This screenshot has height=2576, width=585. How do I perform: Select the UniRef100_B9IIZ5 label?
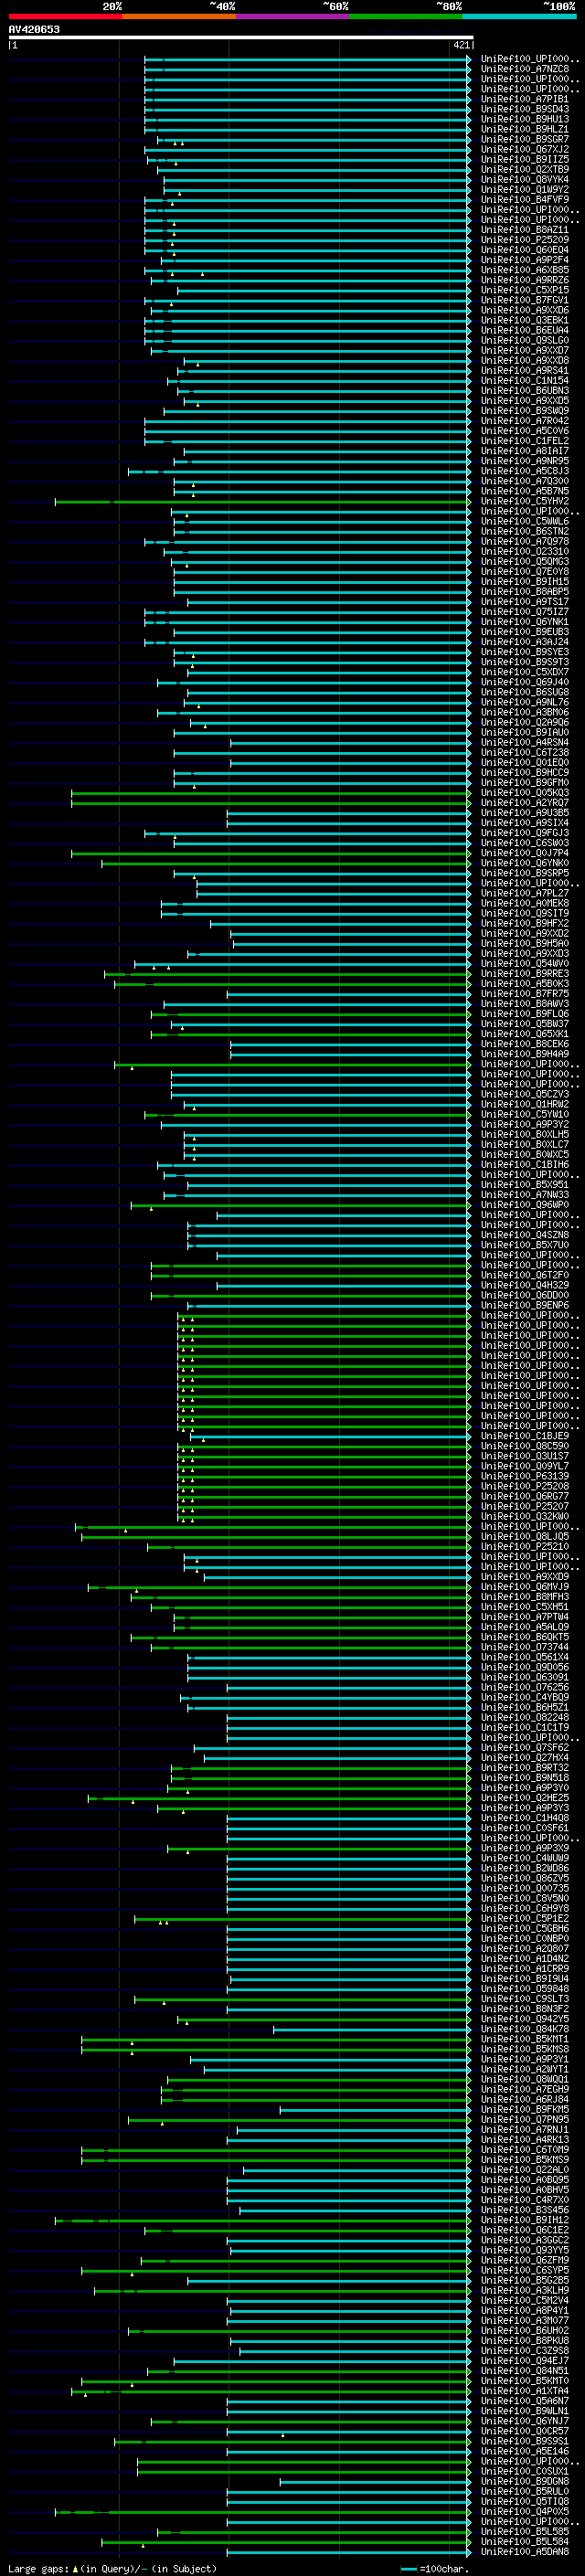pyautogui.click(x=525, y=159)
